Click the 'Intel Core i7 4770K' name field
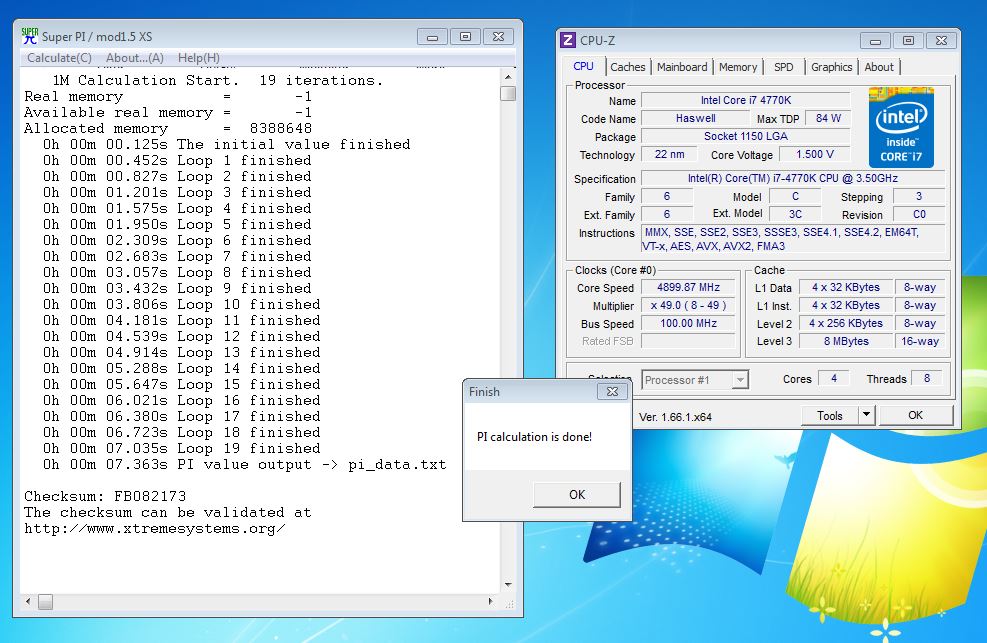The width and height of the screenshot is (987, 643). (745, 100)
